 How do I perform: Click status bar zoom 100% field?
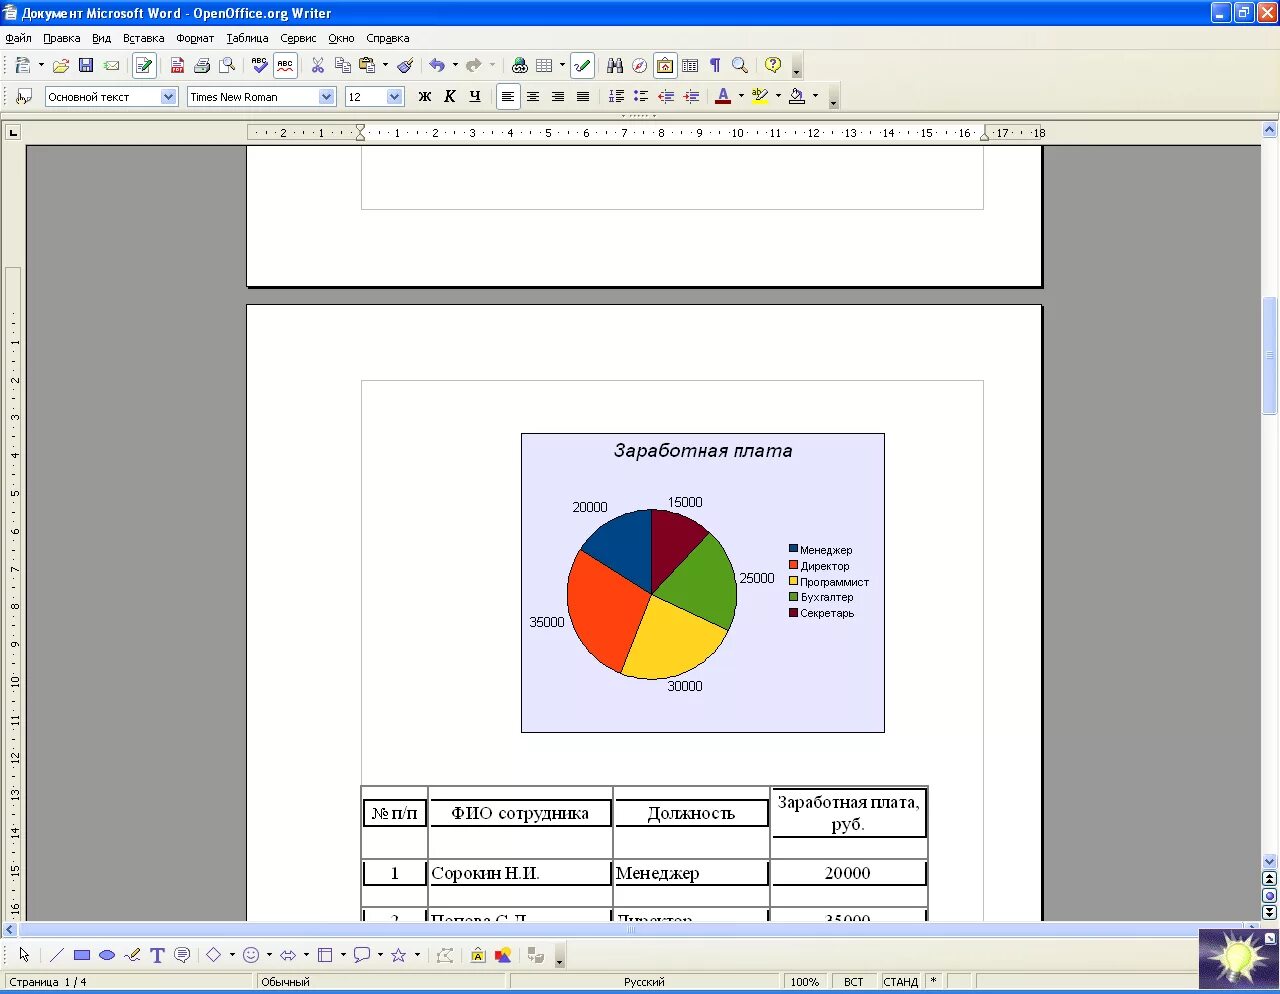pyautogui.click(x=804, y=982)
